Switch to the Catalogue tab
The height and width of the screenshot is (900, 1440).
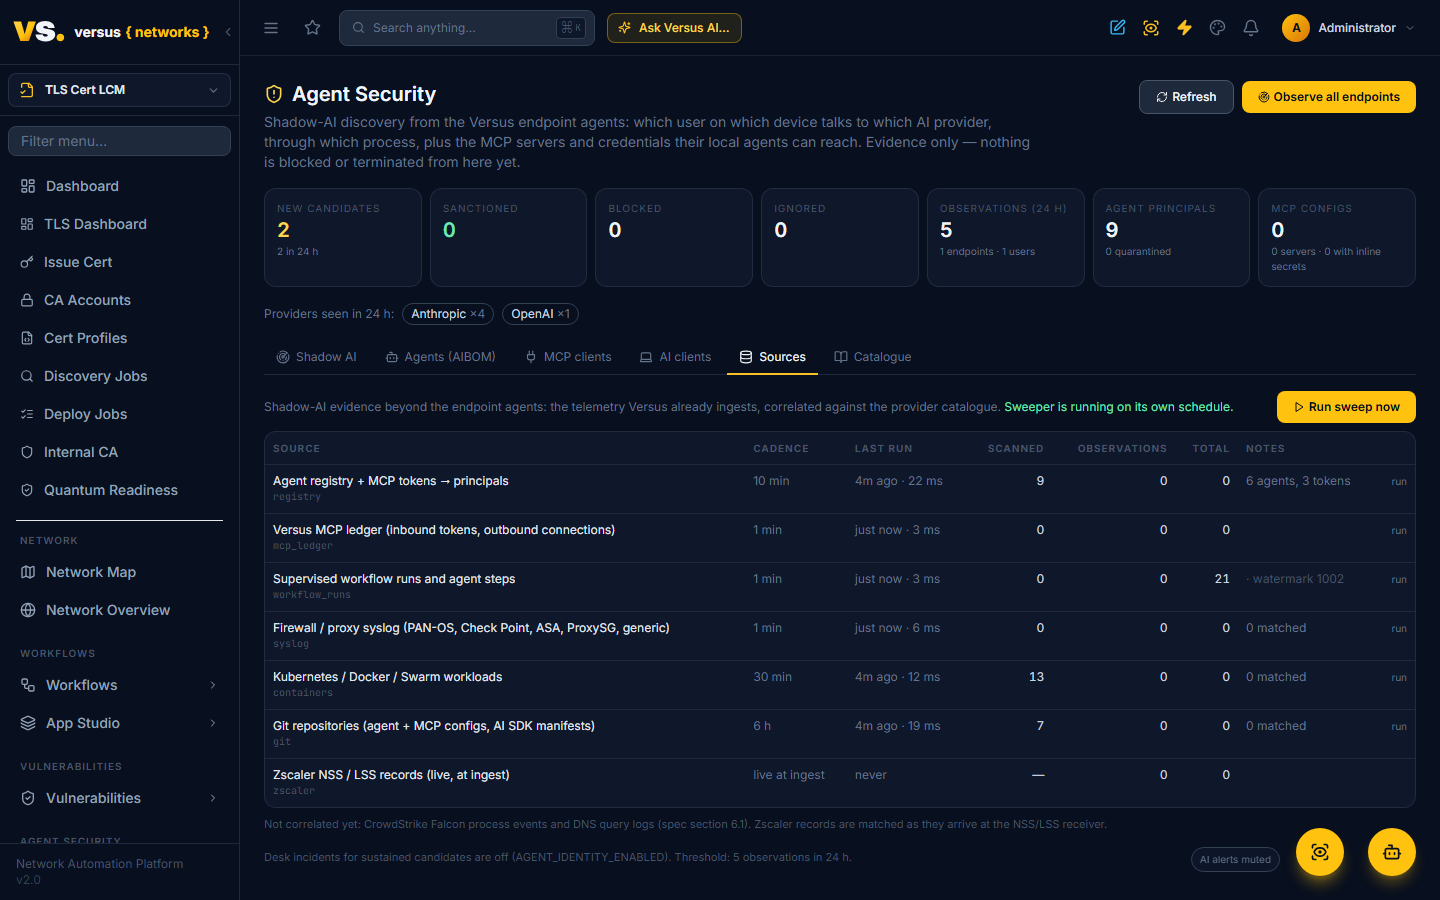tap(873, 357)
